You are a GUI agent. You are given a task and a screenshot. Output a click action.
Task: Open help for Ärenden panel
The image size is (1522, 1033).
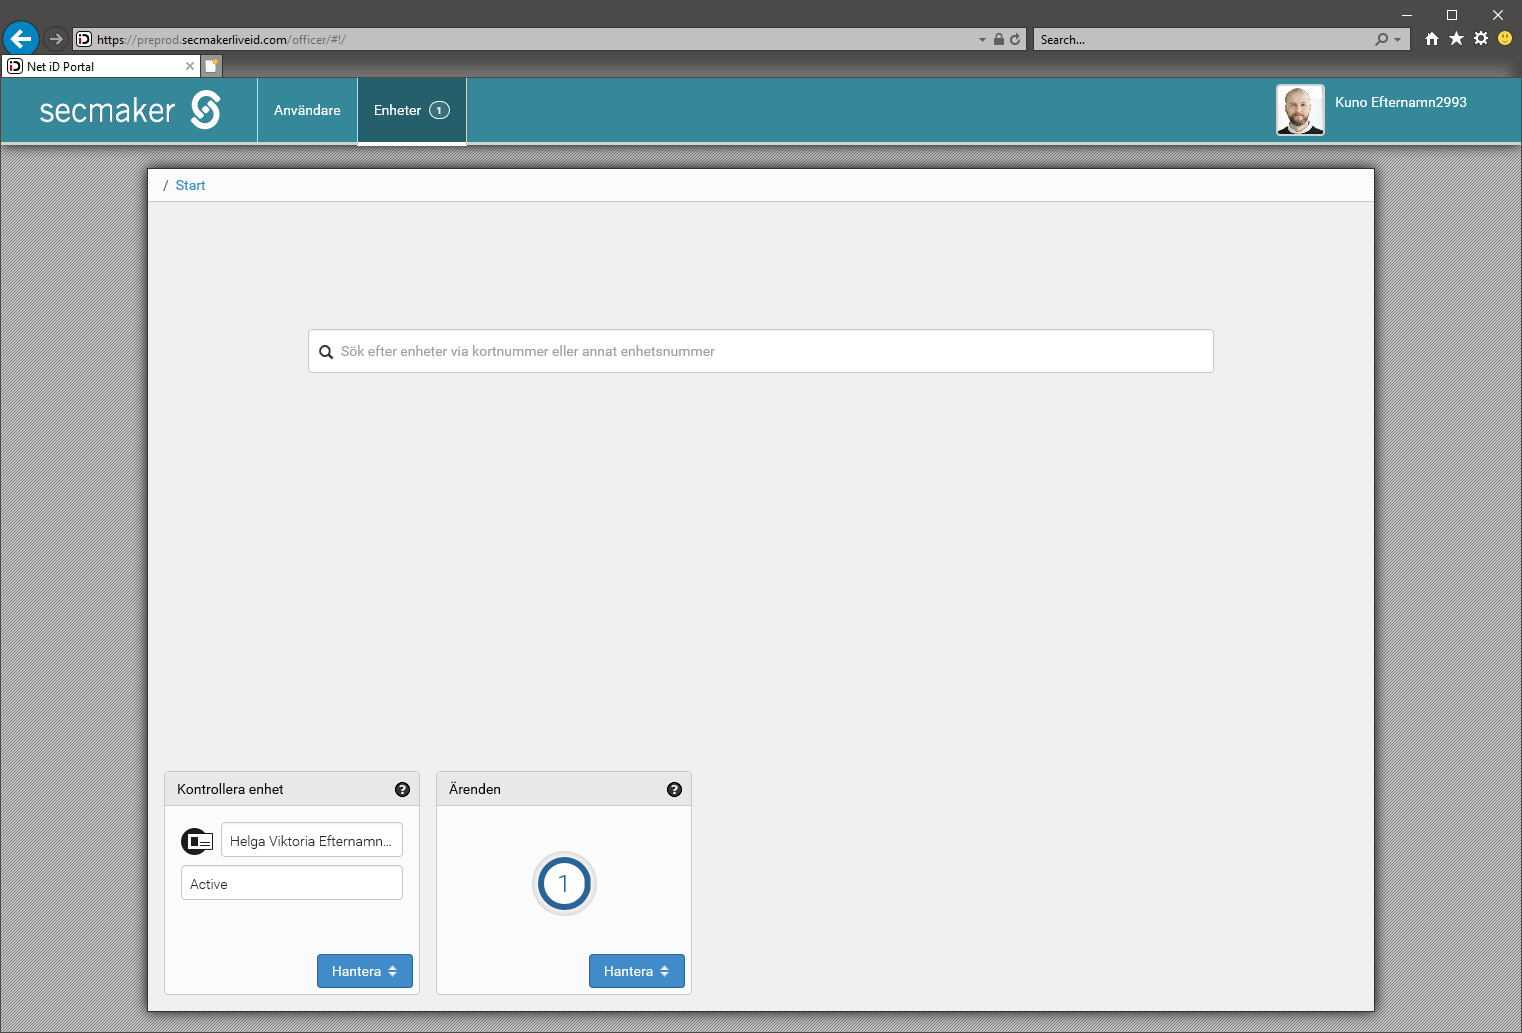point(674,789)
